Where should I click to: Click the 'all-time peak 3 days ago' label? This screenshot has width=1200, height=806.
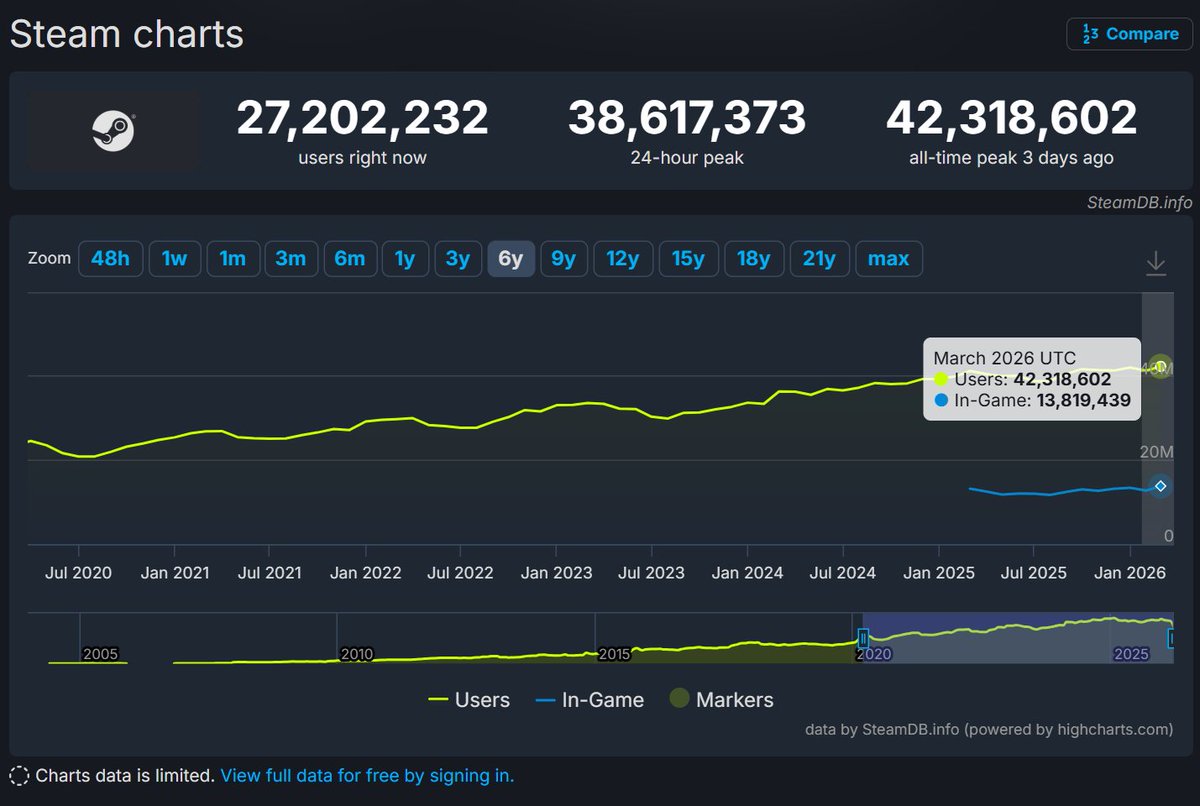[1012, 158]
